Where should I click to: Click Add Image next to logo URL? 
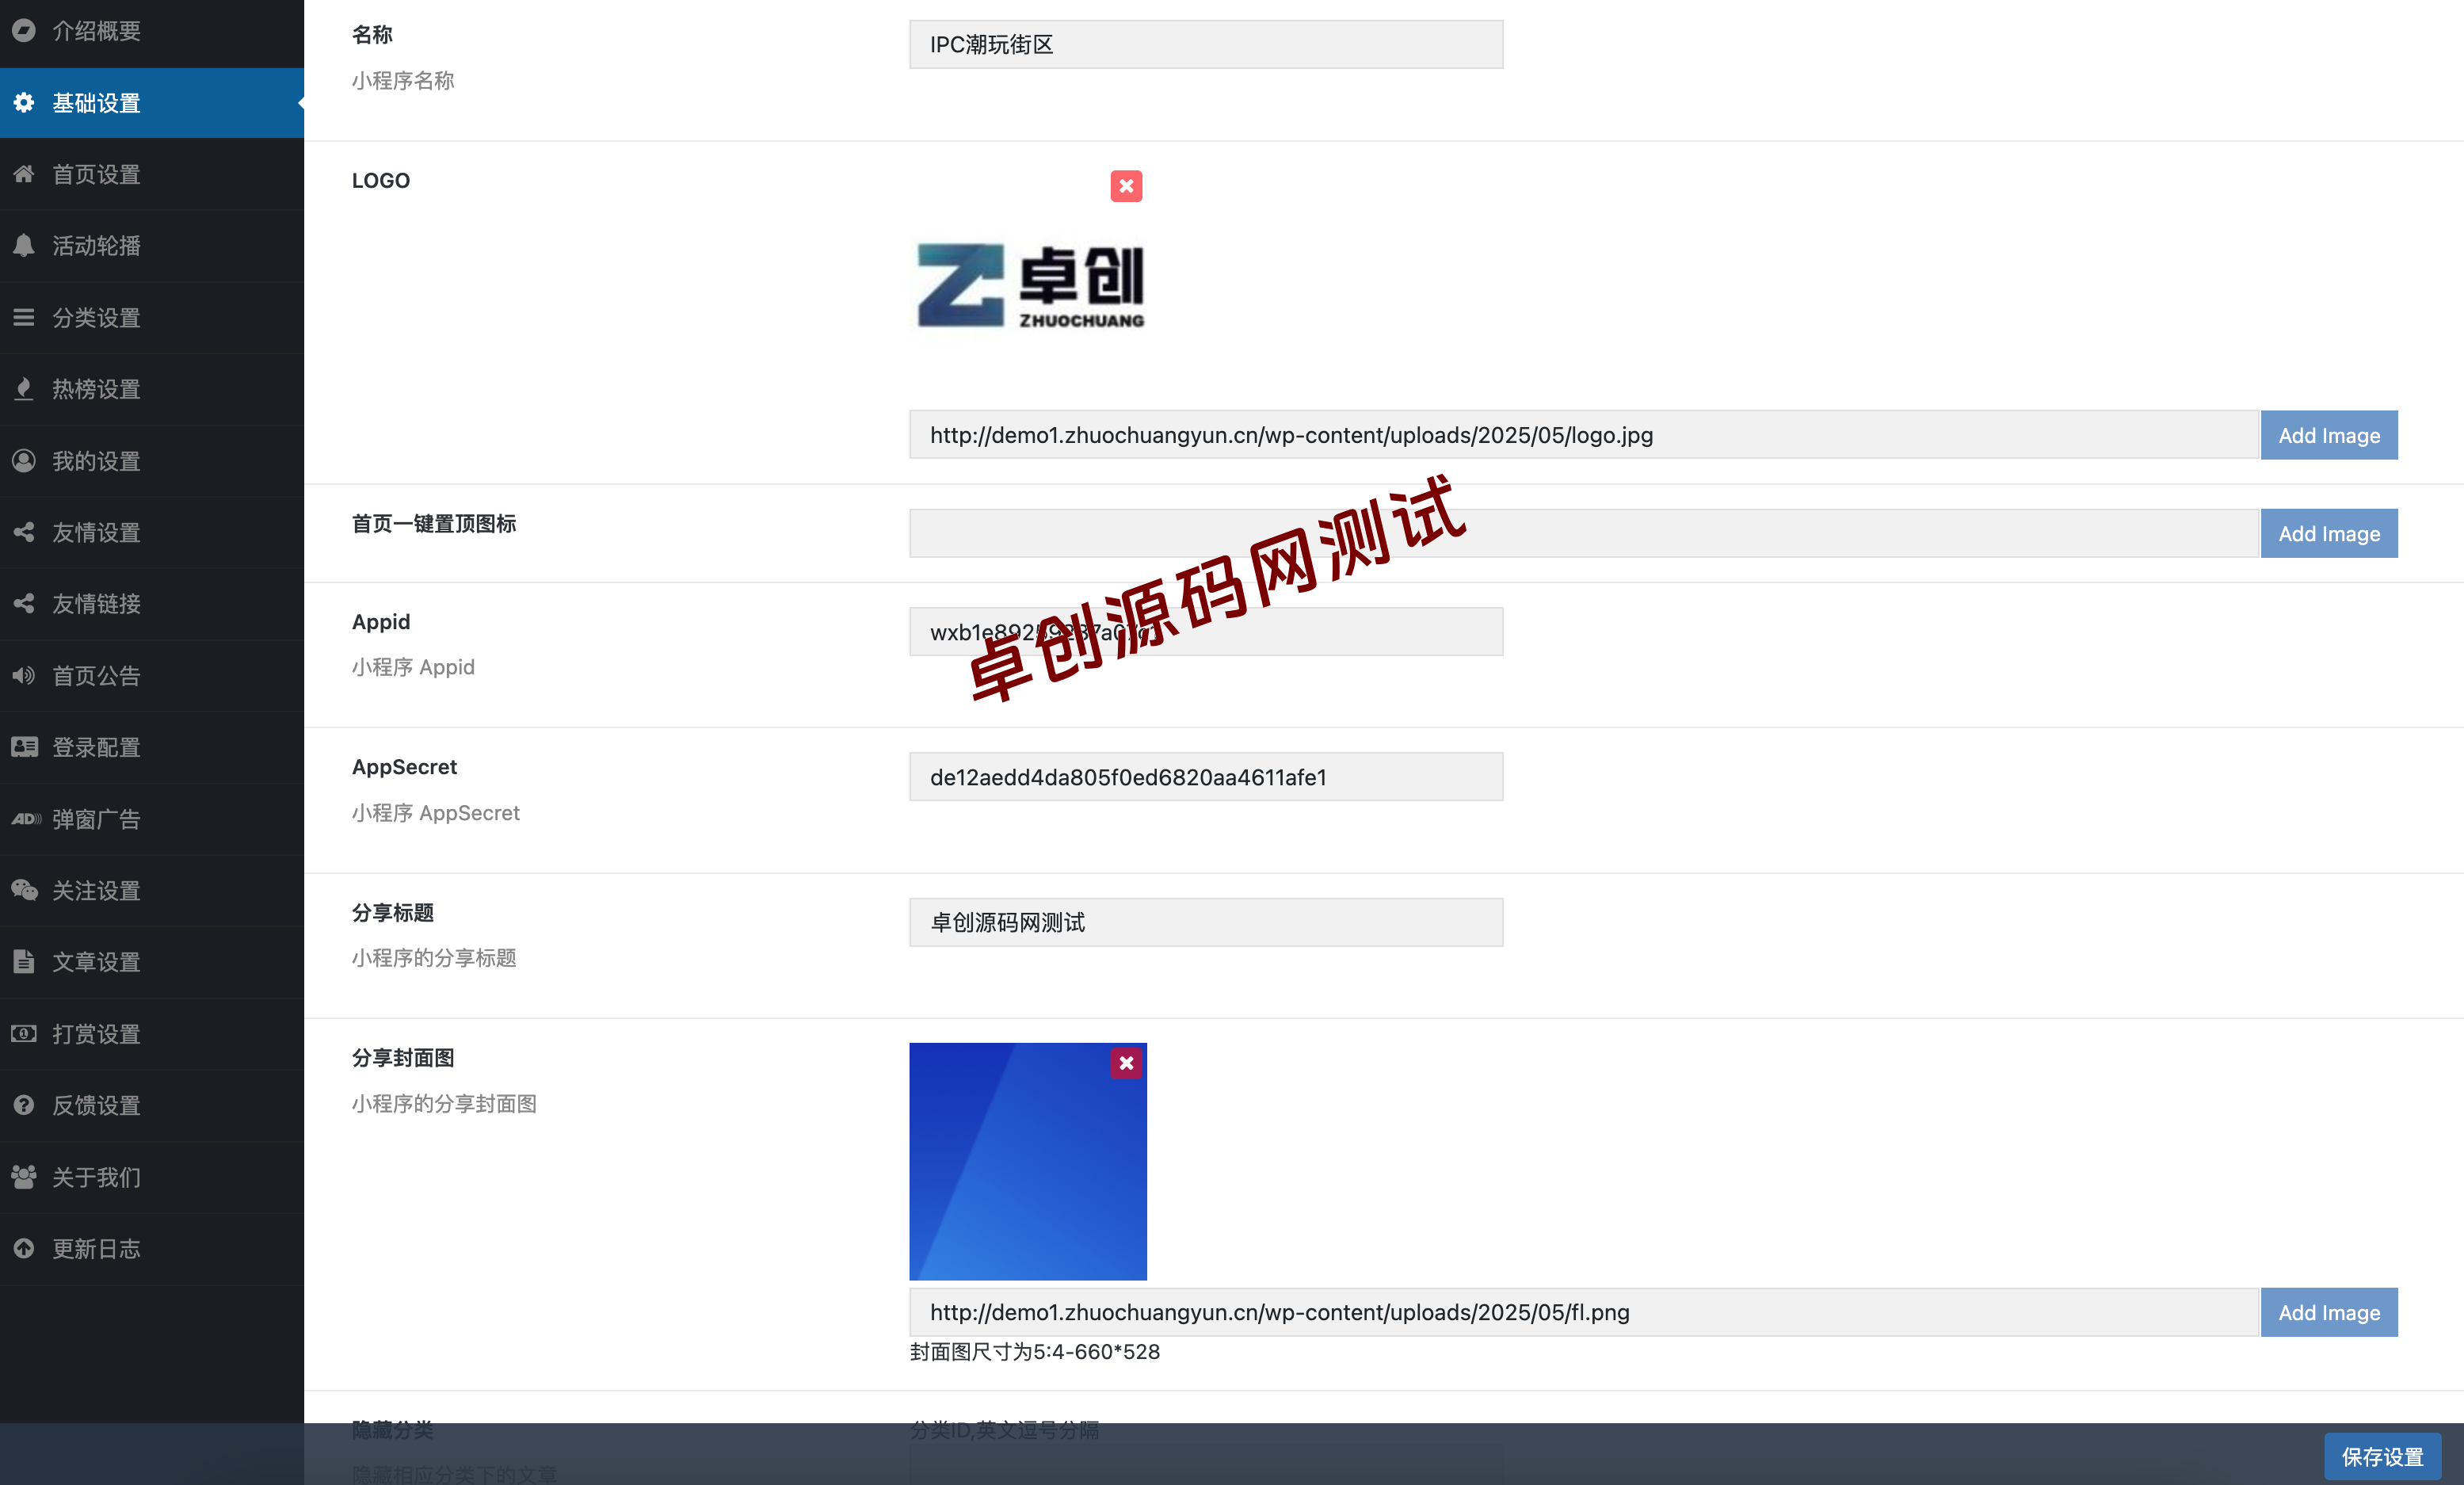click(x=2328, y=435)
